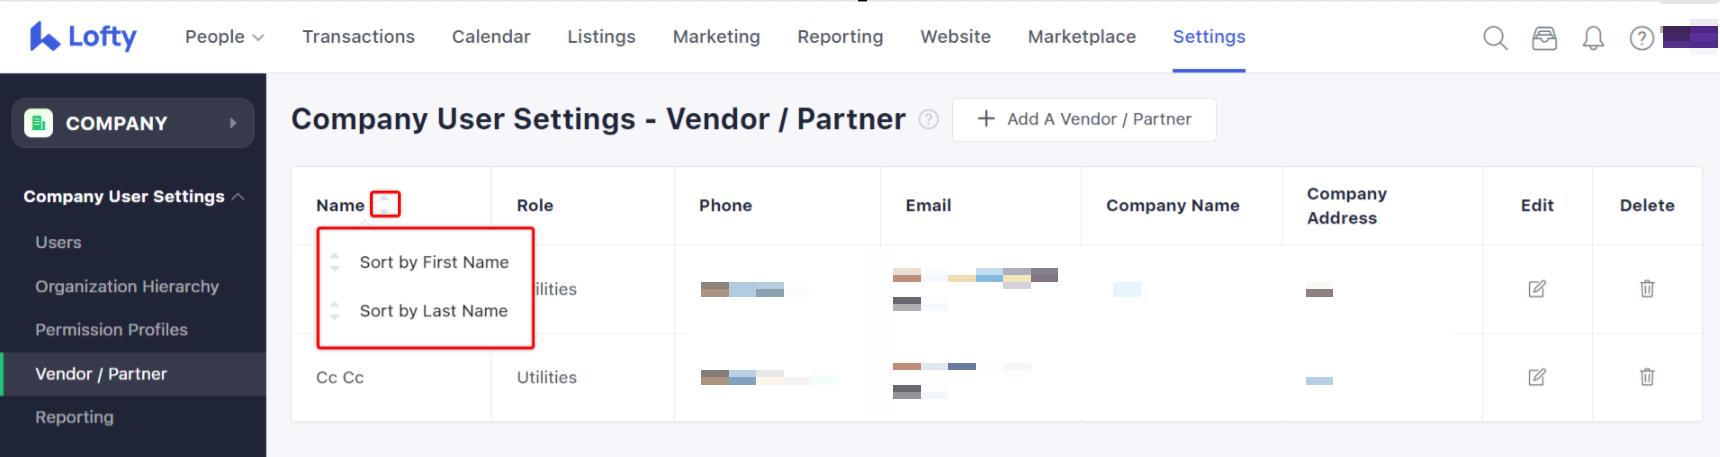Expand the COMPANY sidebar switcher
The width and height of the screenshot is (1720, 457).
click(x=133, y=123)
